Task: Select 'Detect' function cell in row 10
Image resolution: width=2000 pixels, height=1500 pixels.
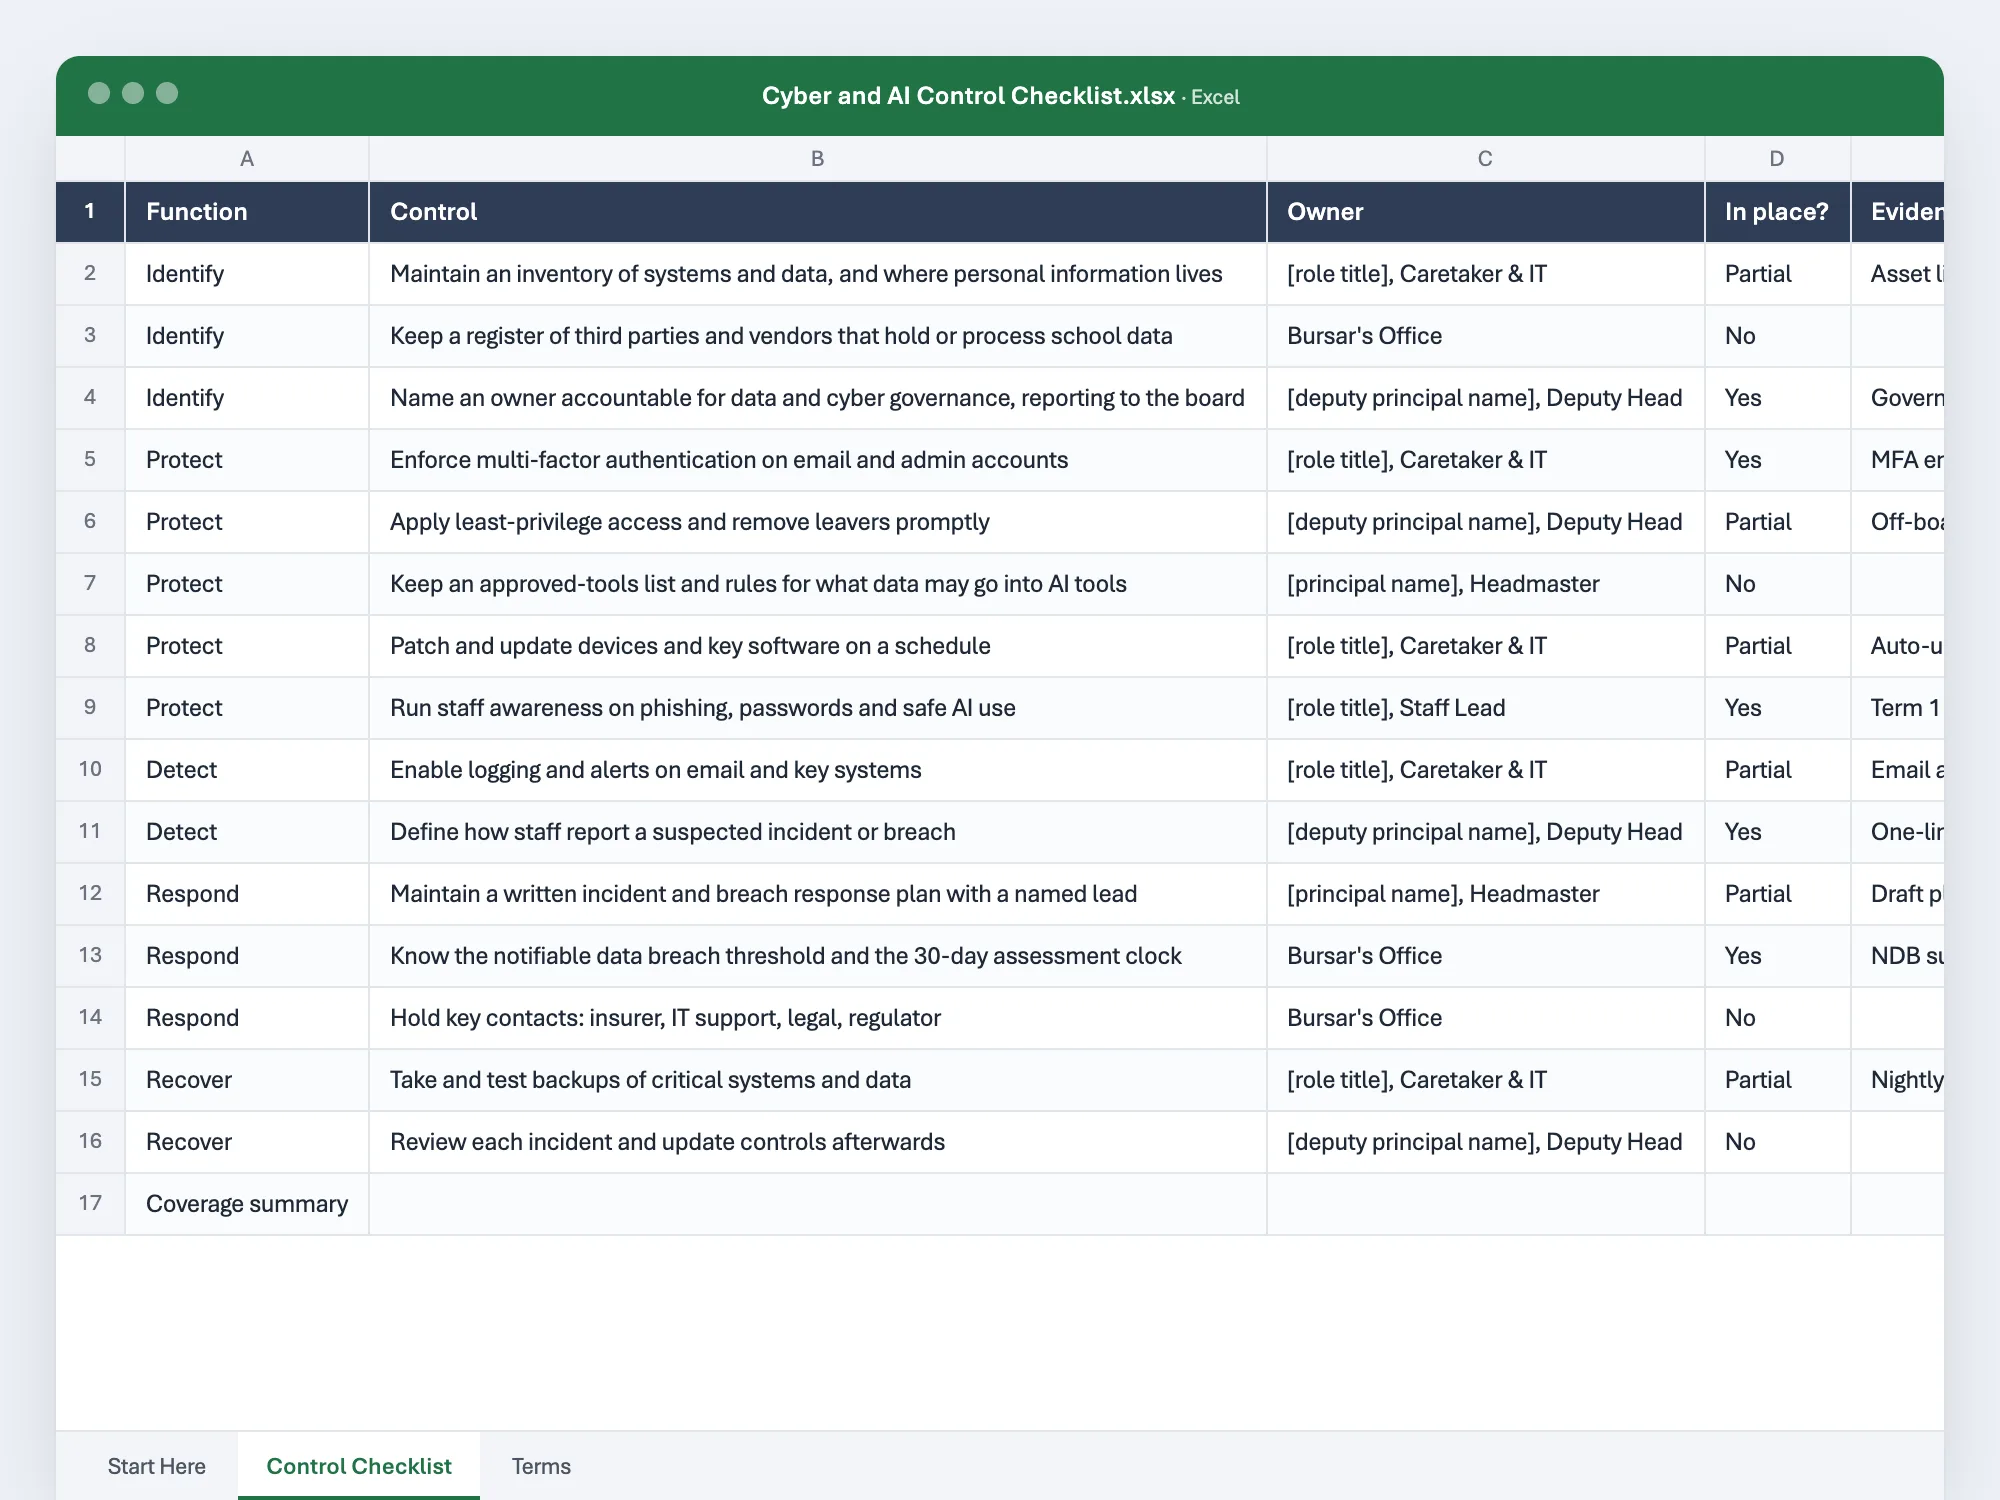Action: (247, 769)
